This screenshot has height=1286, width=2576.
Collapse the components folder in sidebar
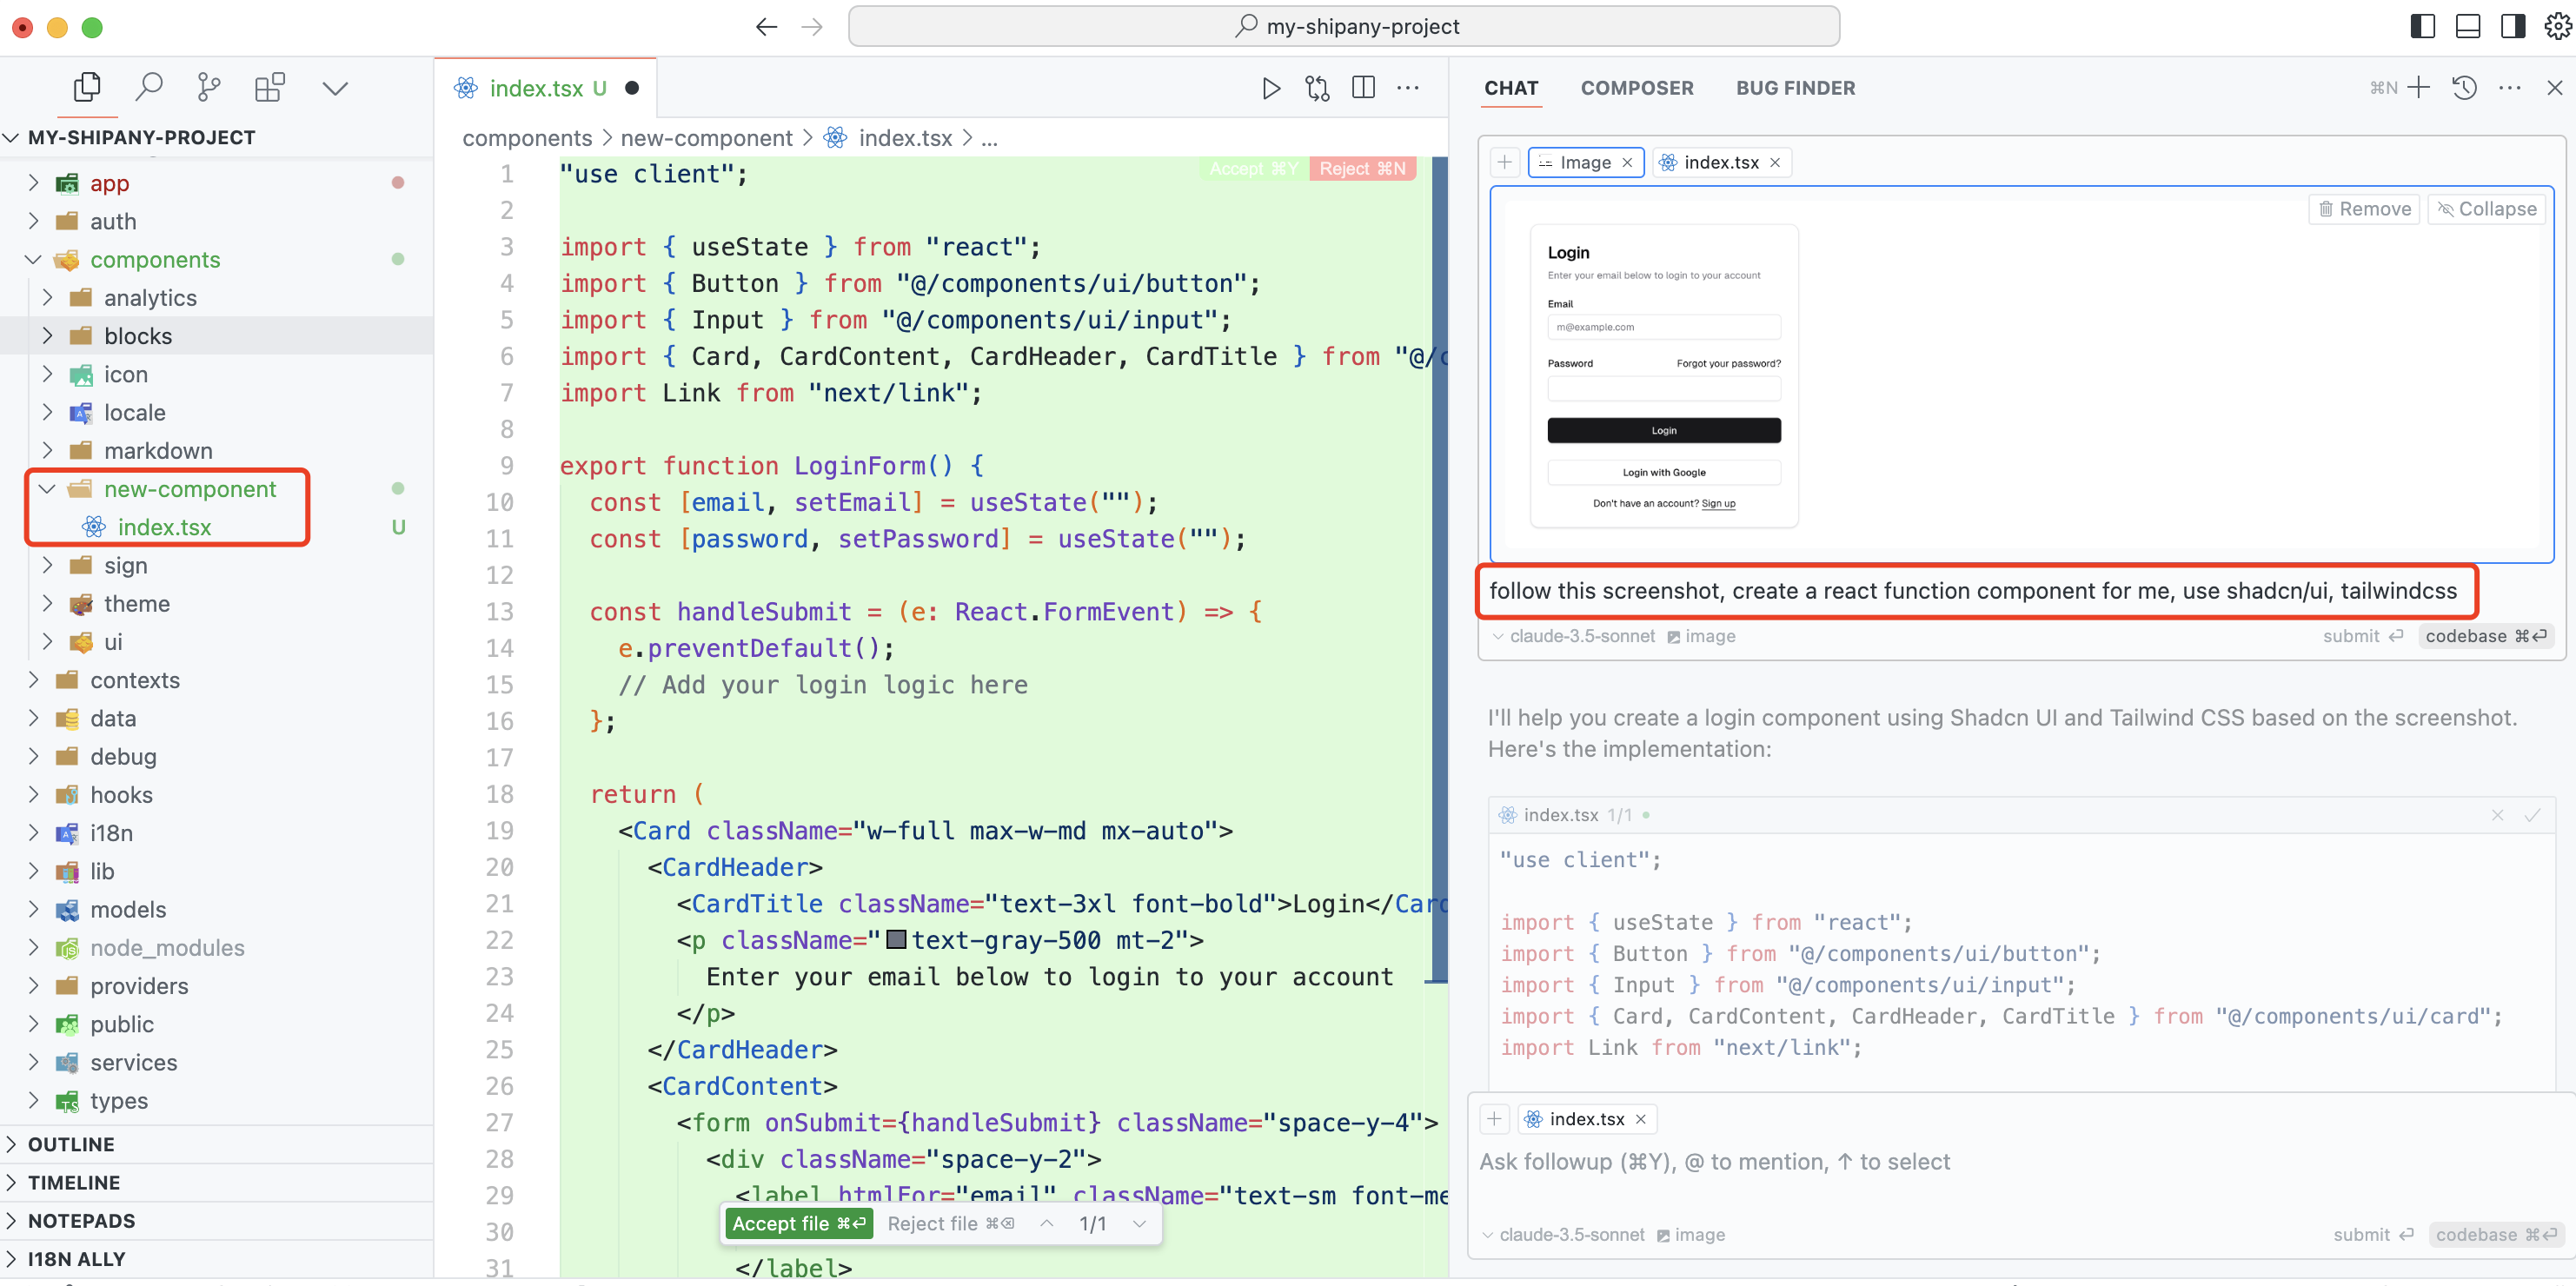[x=37, y=258]
